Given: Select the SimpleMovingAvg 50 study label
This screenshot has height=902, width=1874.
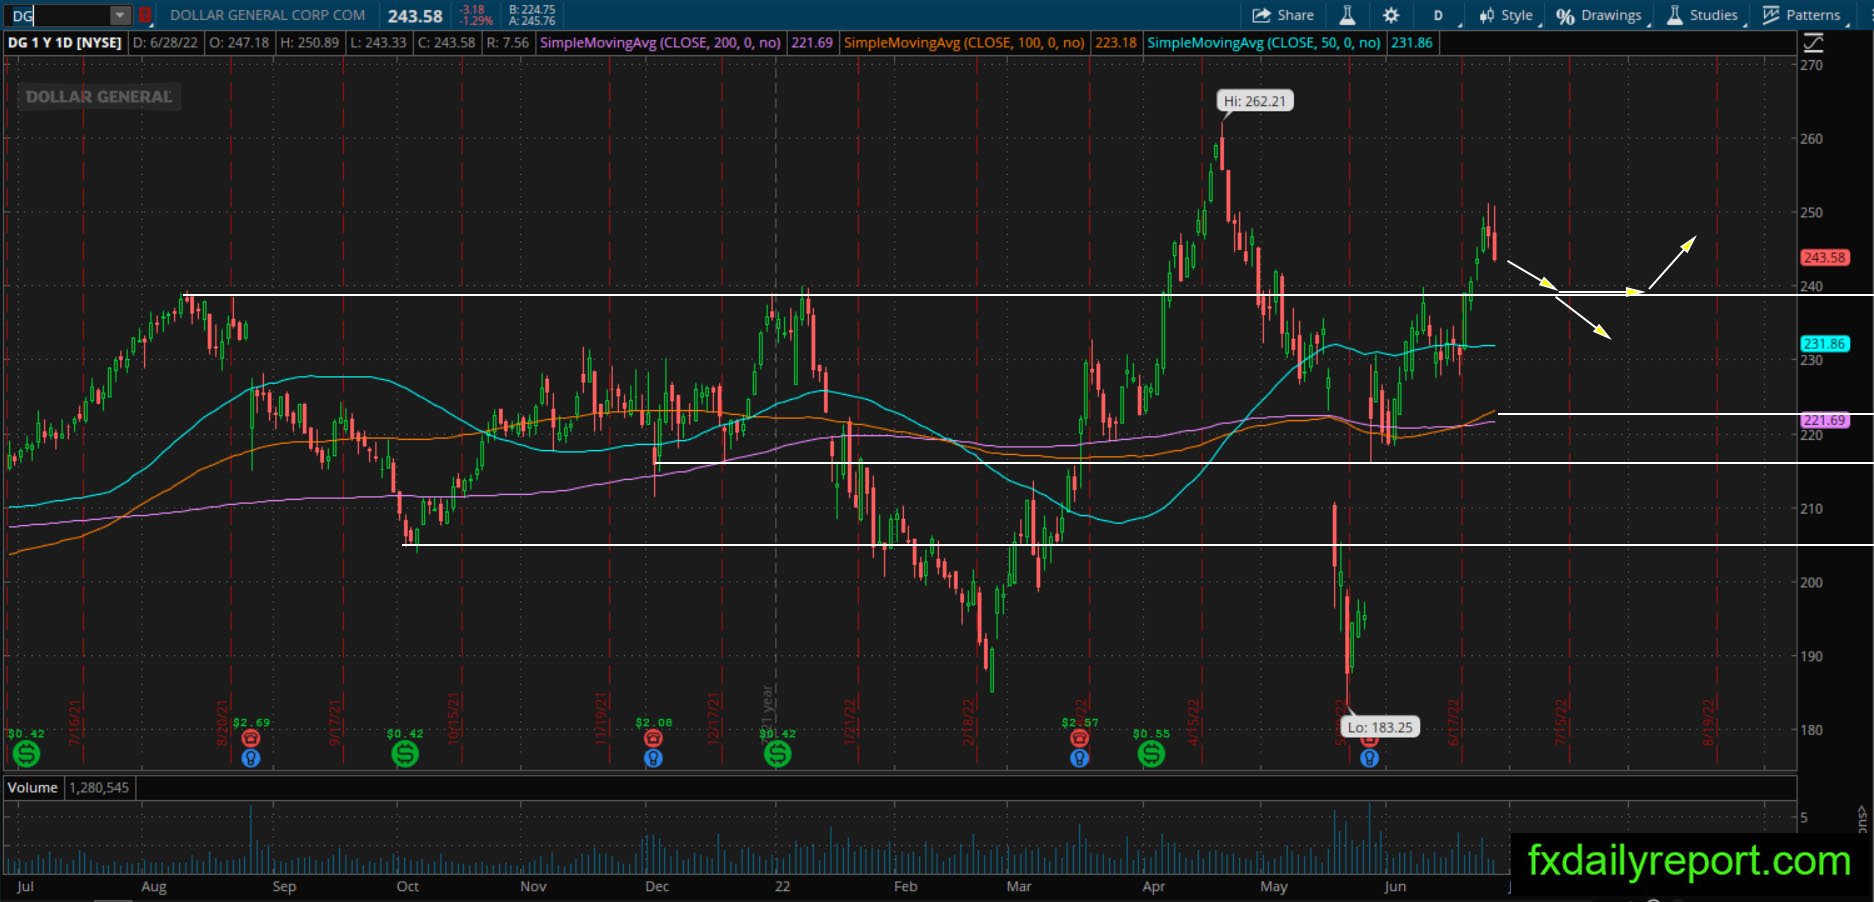Looking at the screenshot, I should pos(1264,43).
